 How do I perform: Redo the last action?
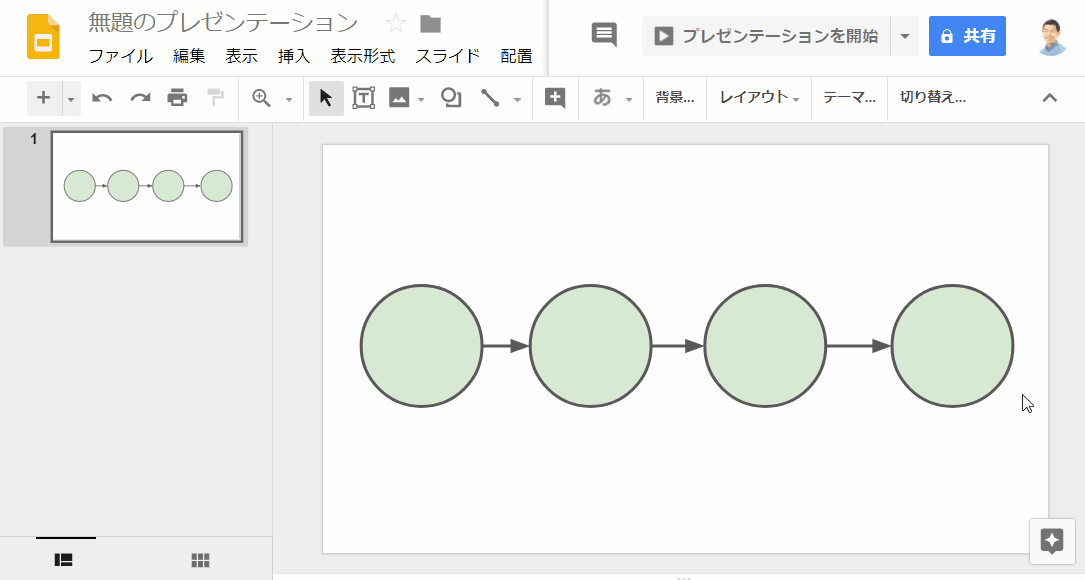pos(140,98)
